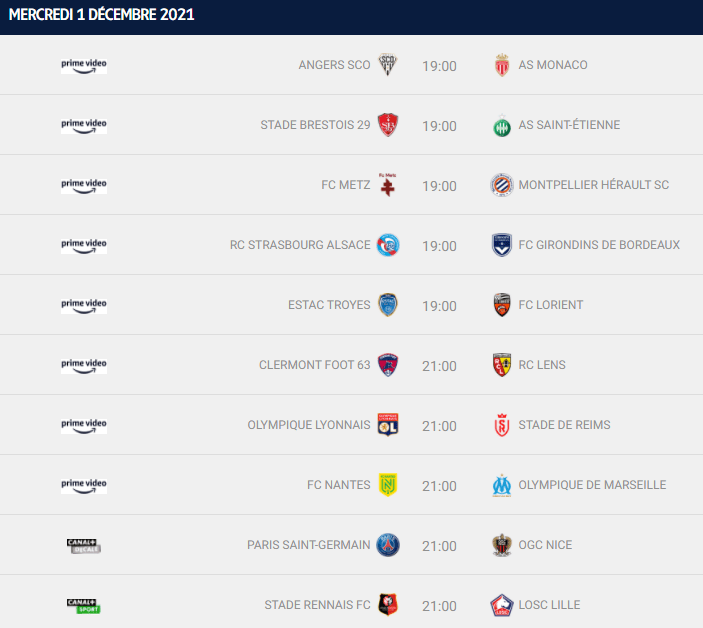Click Prime Video logo for Angers match
Screen dimensions: 703x628
coord(84,65)
